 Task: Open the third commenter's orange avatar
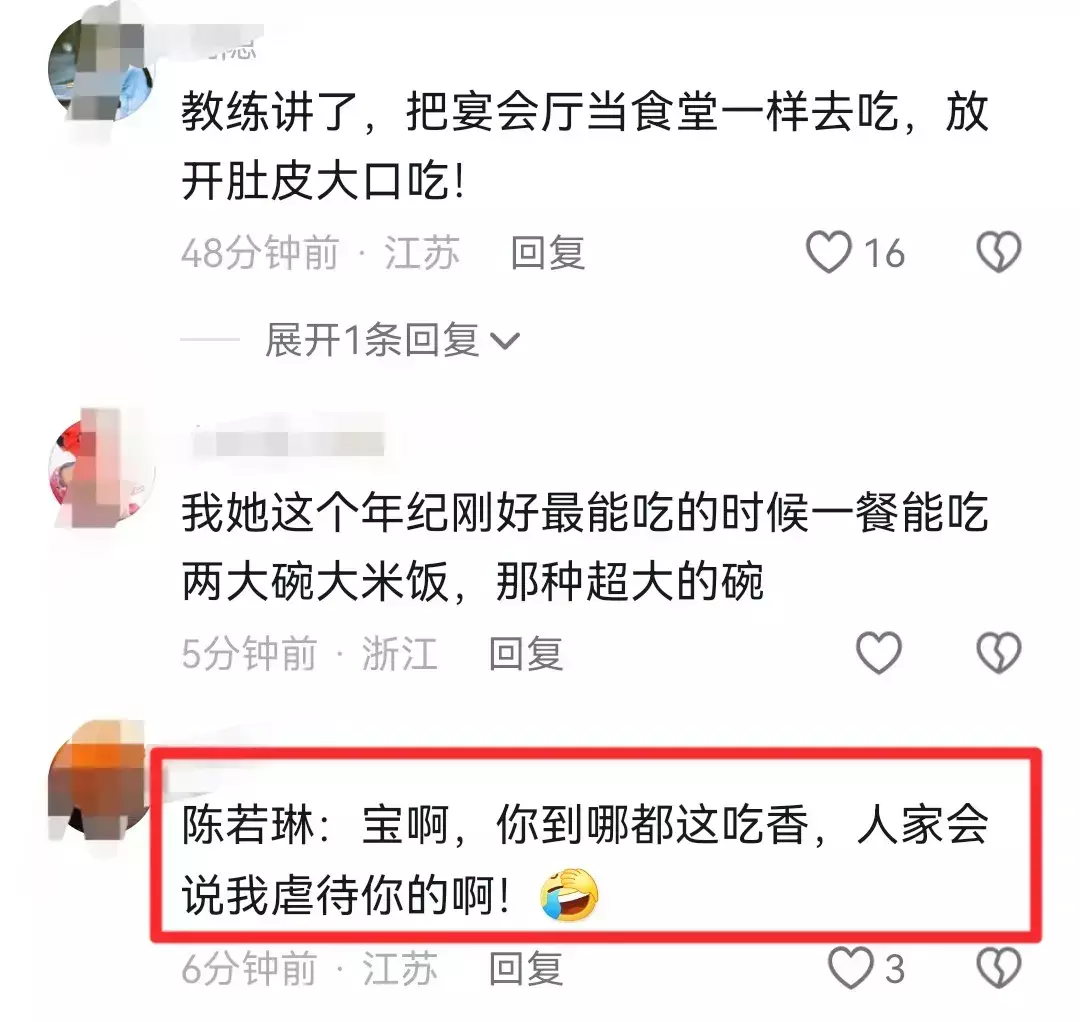click(x=100, y=780)
